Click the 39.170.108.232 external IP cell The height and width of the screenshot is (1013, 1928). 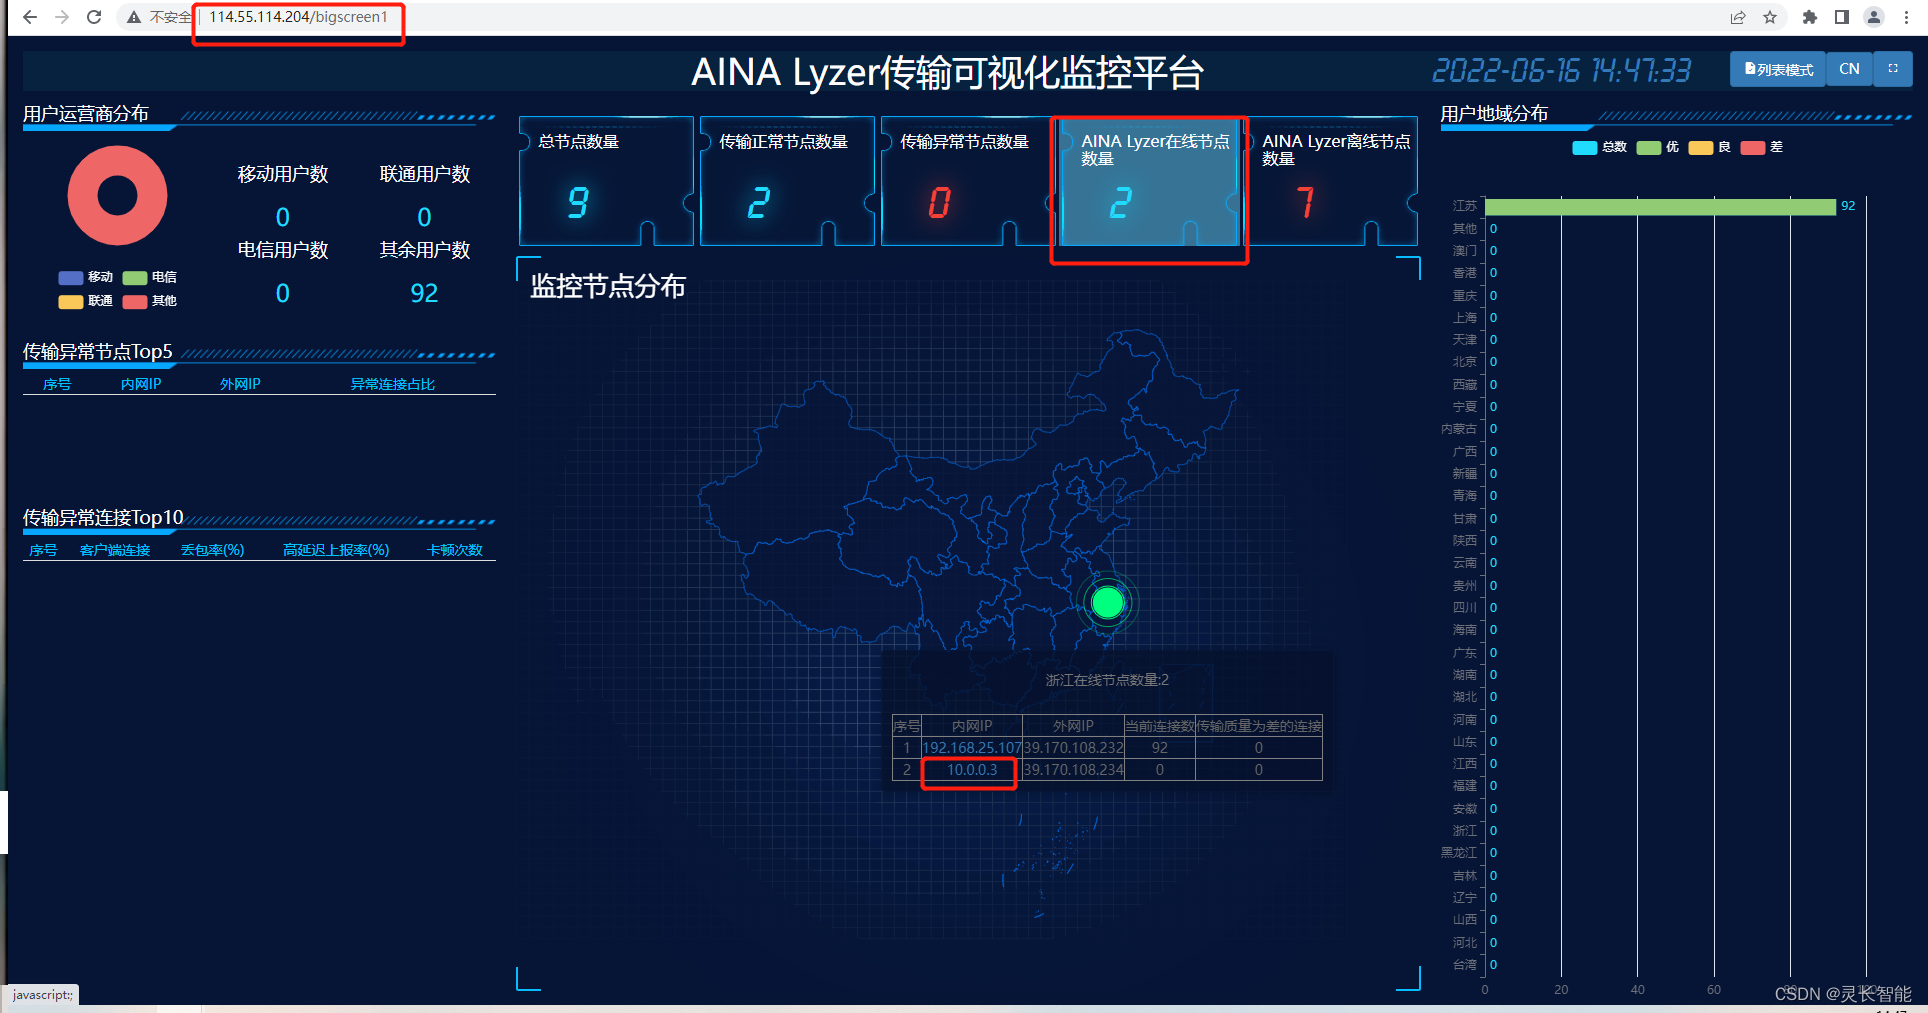coord(1074,748)
